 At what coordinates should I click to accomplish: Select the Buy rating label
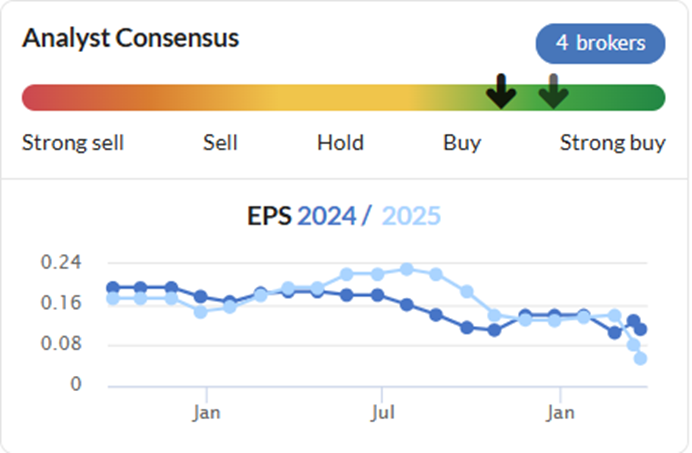pos(462,143)
